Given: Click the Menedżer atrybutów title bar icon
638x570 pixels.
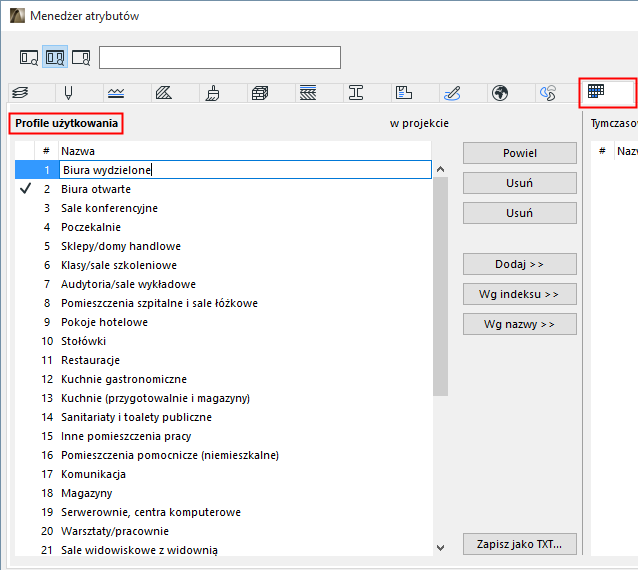Looking at the screenshot, I should (x=17, y=15).
